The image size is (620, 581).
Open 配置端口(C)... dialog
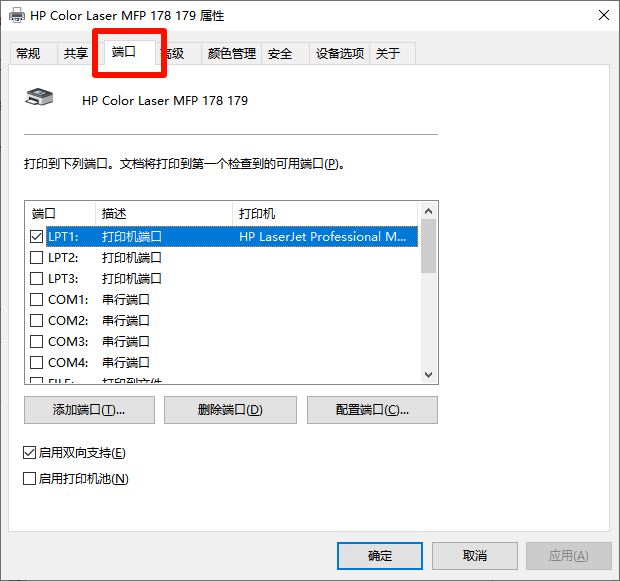click(372, 410)
